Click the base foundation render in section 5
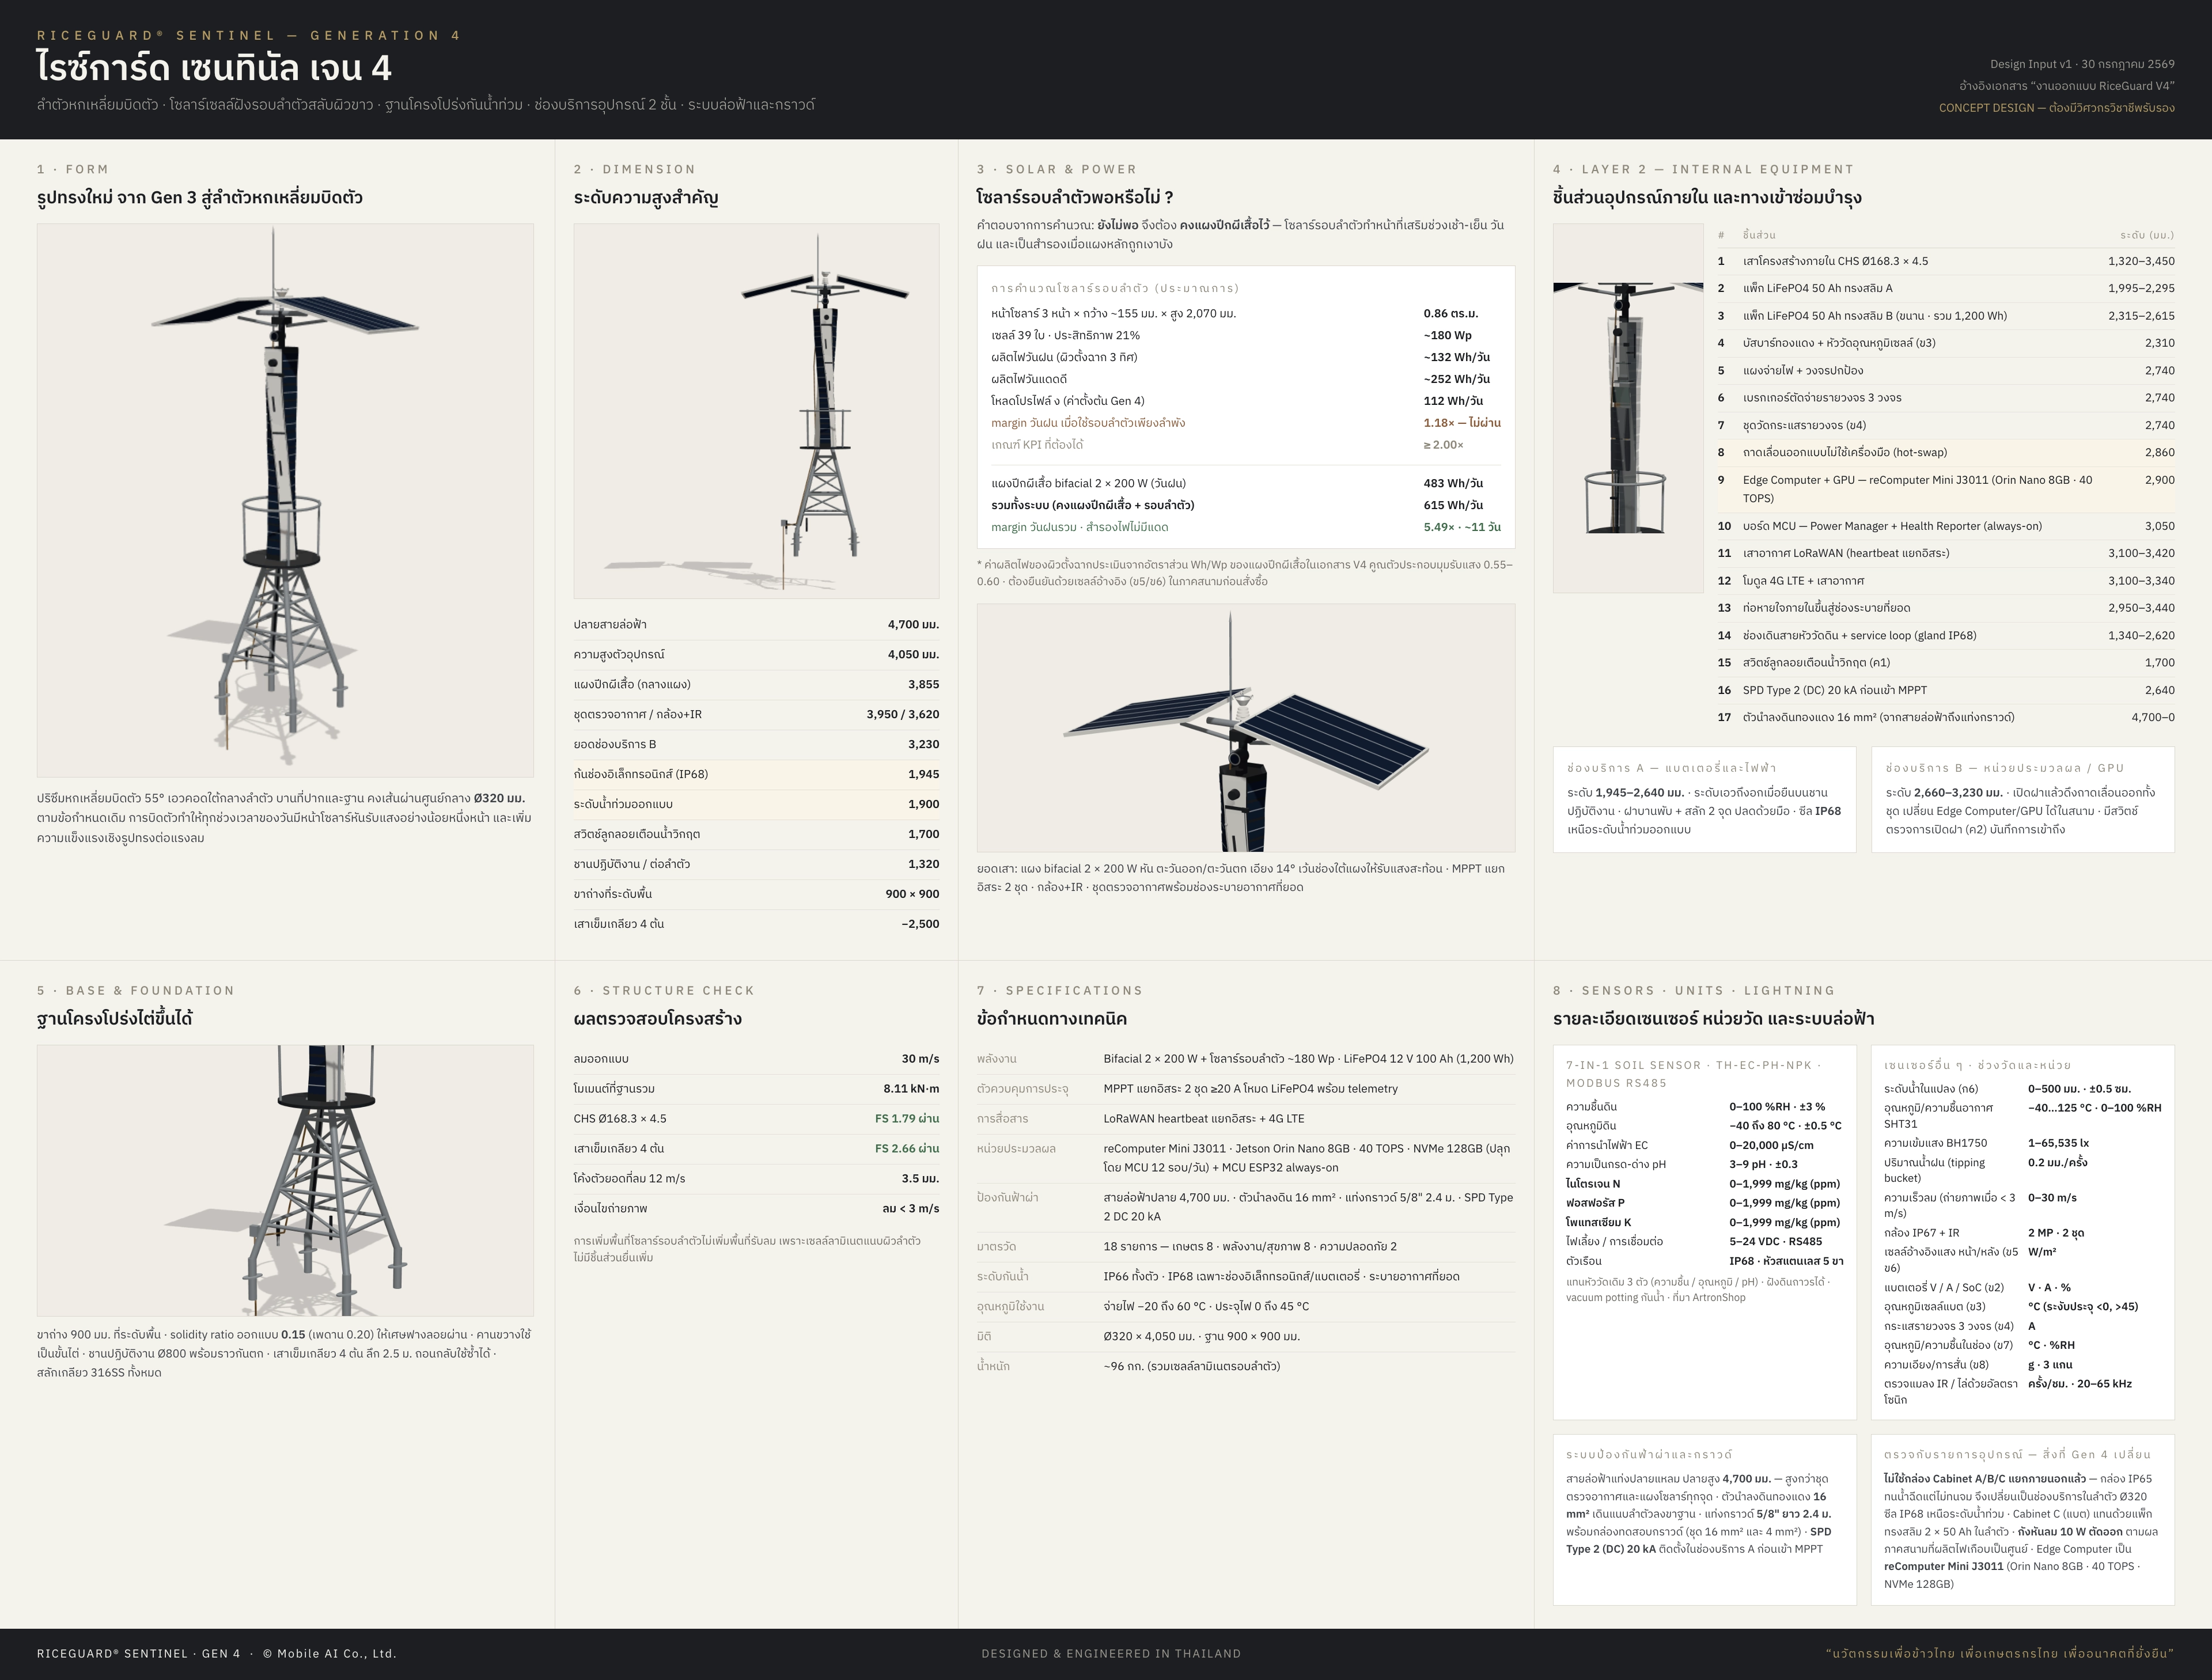 (x=285, y=1180)
